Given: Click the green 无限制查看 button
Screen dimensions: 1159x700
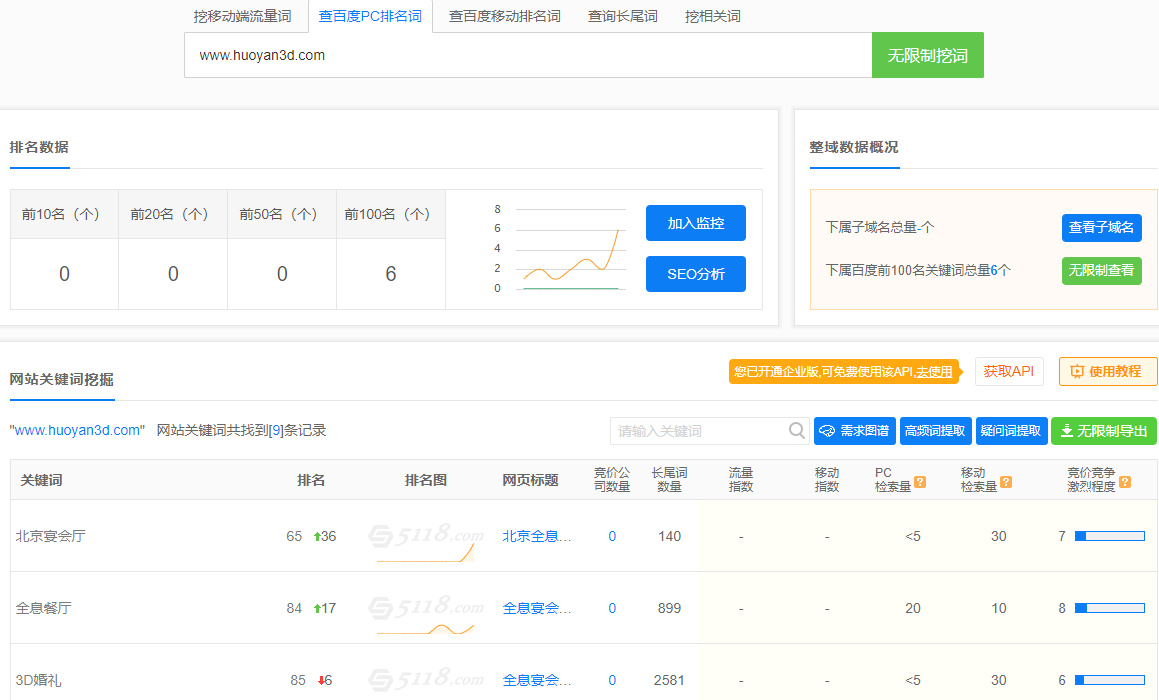Looking at the screenshot, I should 1101,271.
